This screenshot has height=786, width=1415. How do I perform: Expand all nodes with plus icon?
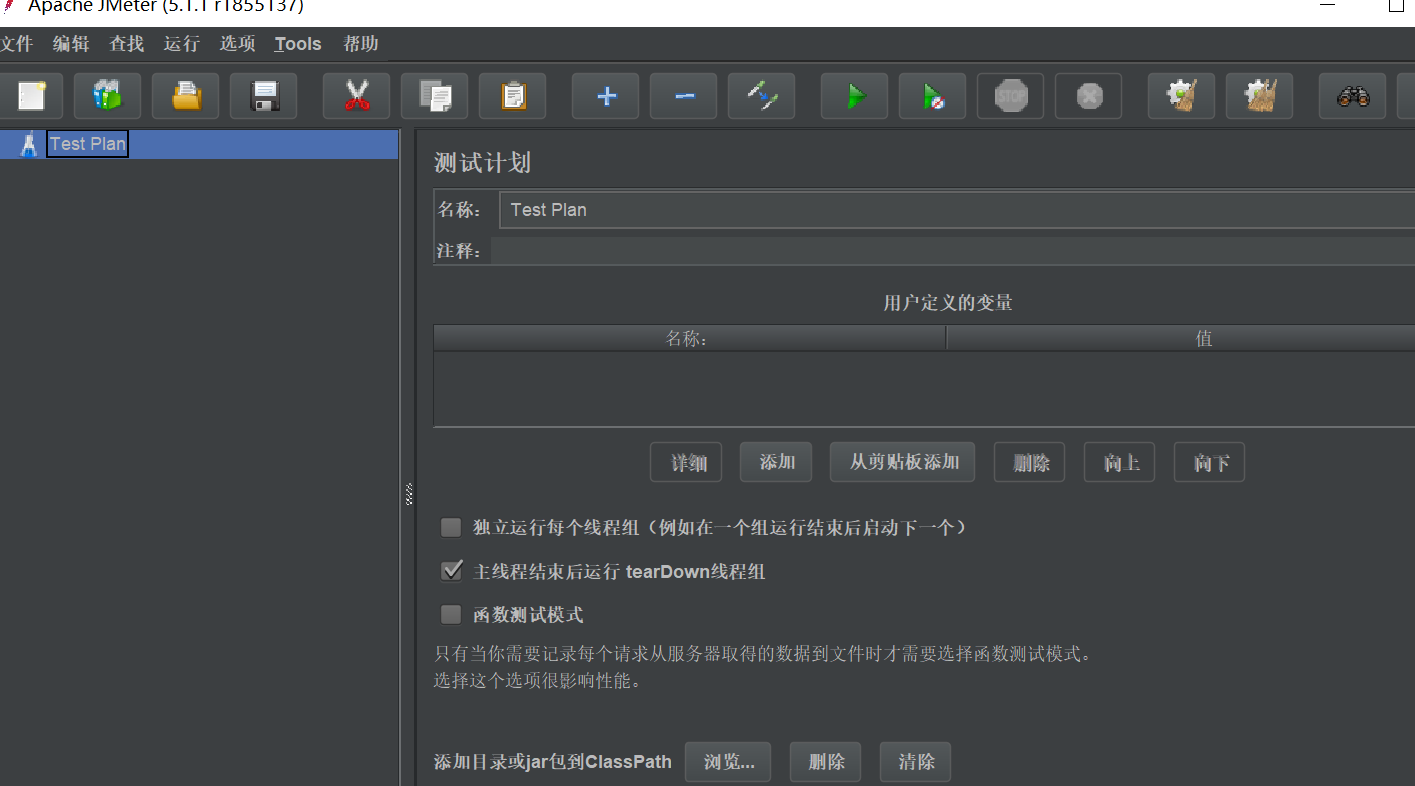605,96
